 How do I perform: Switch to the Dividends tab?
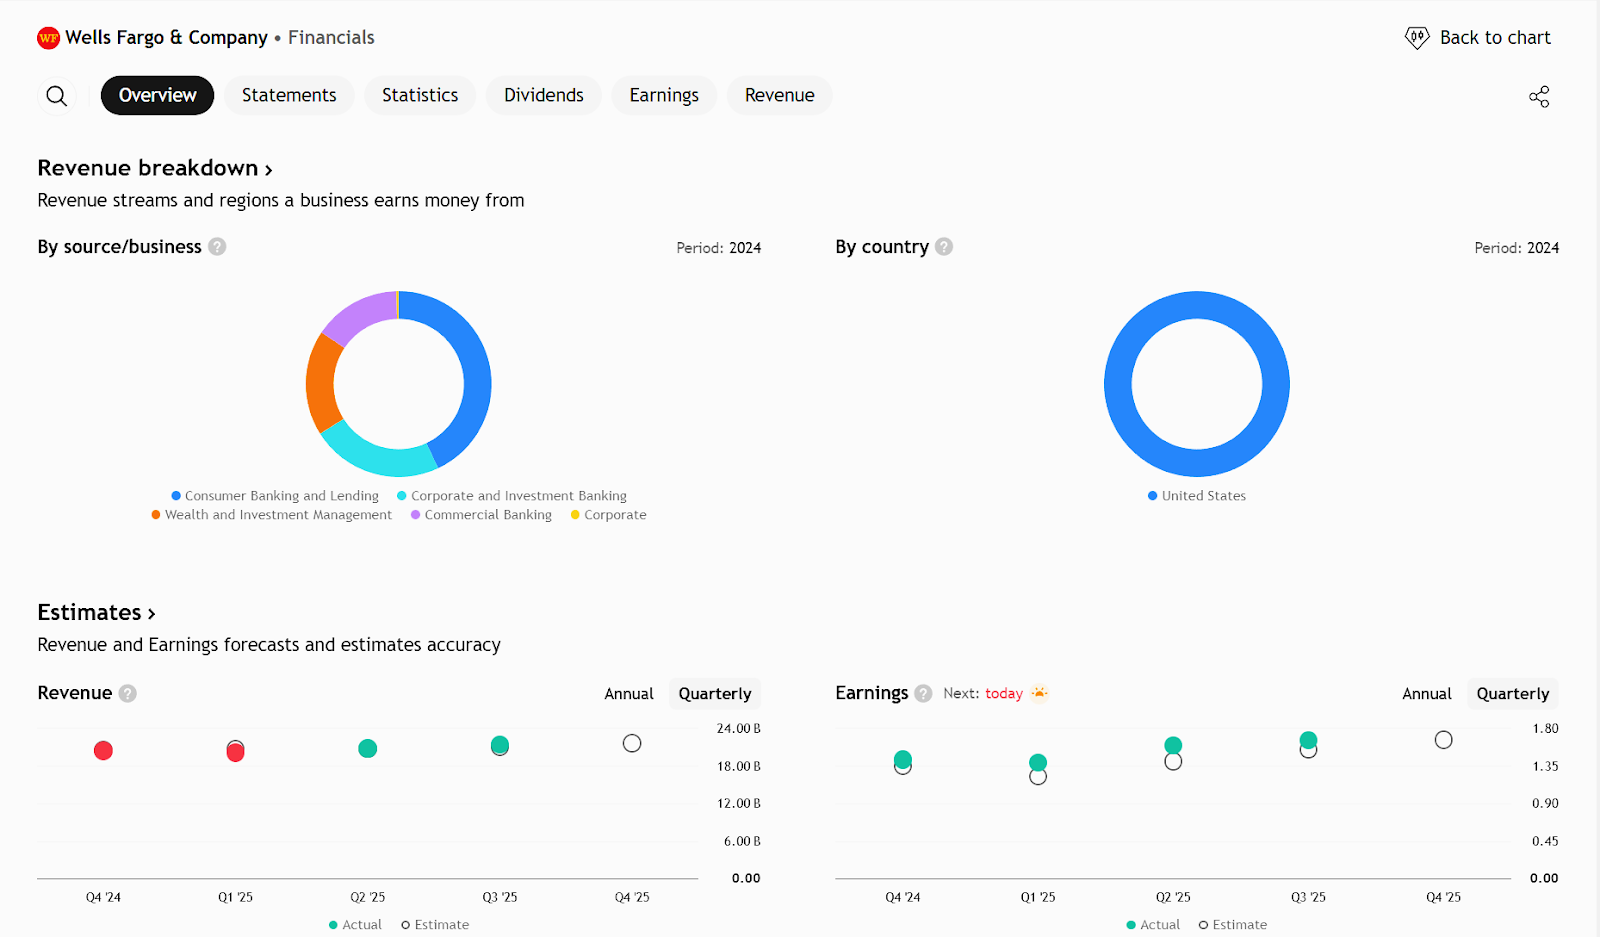point(543,95)
